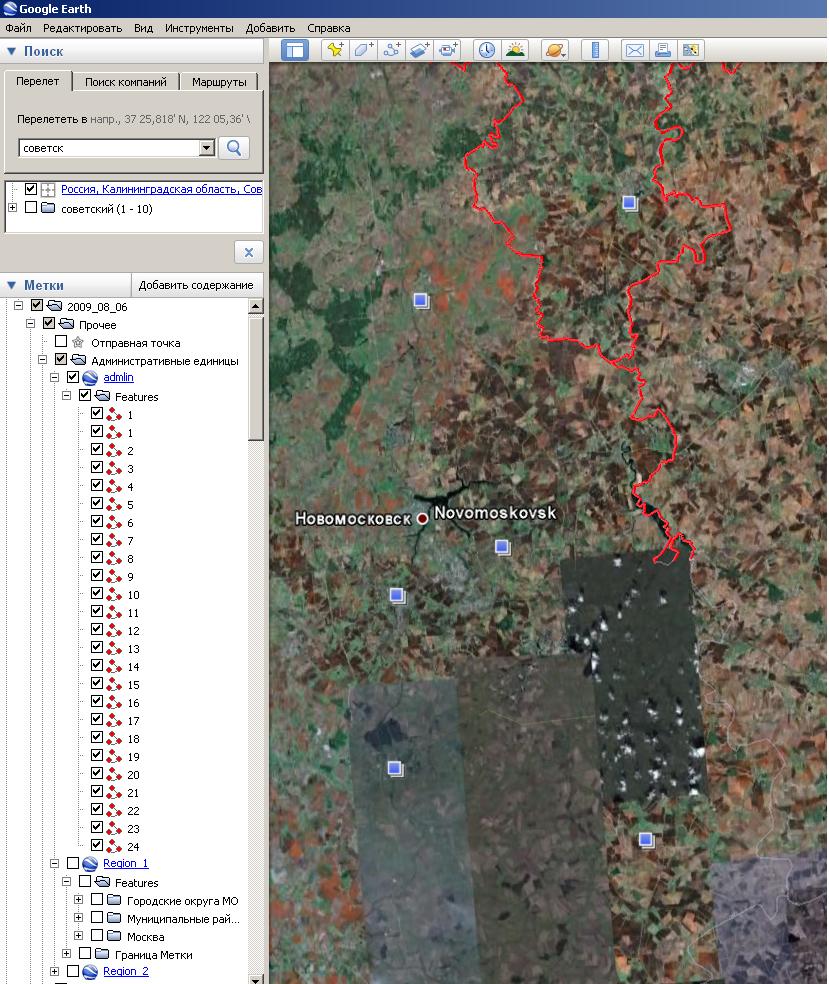Open the search history dropdown arrow
The height and width of the screenshot is (984, 829).
coord(207,148)
